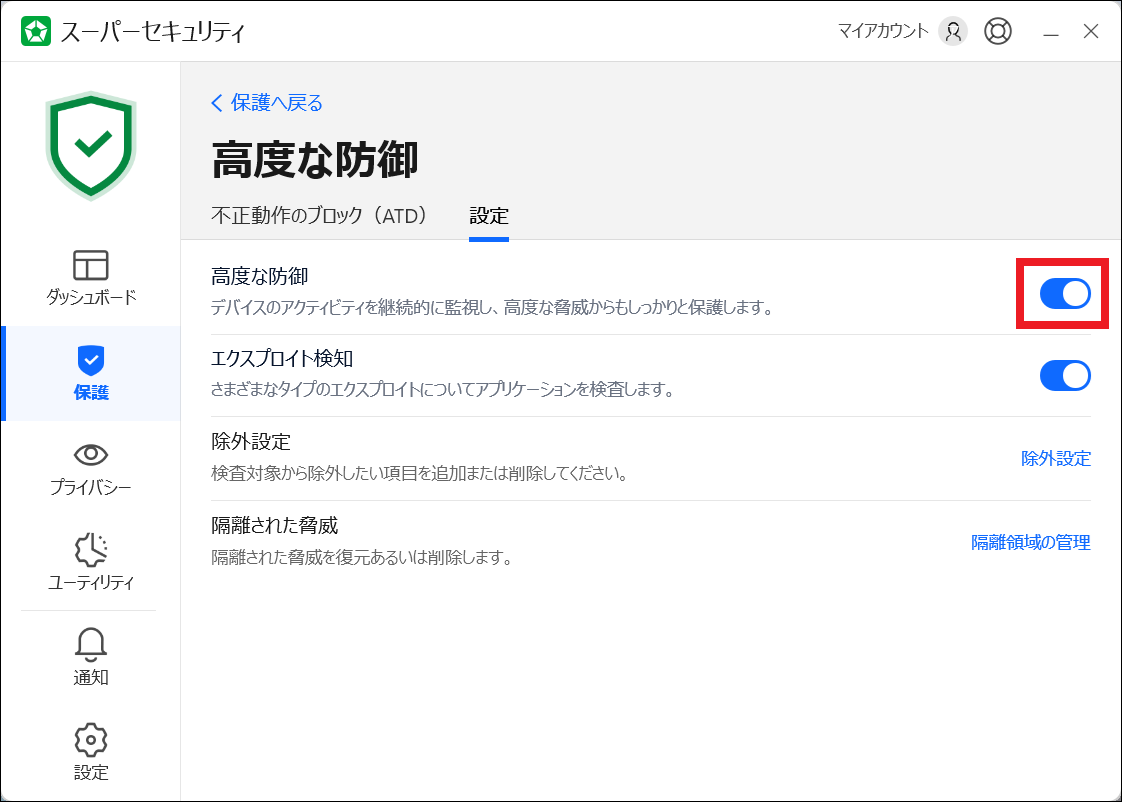Click the マイアカウント profile avatar icon
Image resolution: width=1122 pixels, height=802 pixels.
pos(953,32)
